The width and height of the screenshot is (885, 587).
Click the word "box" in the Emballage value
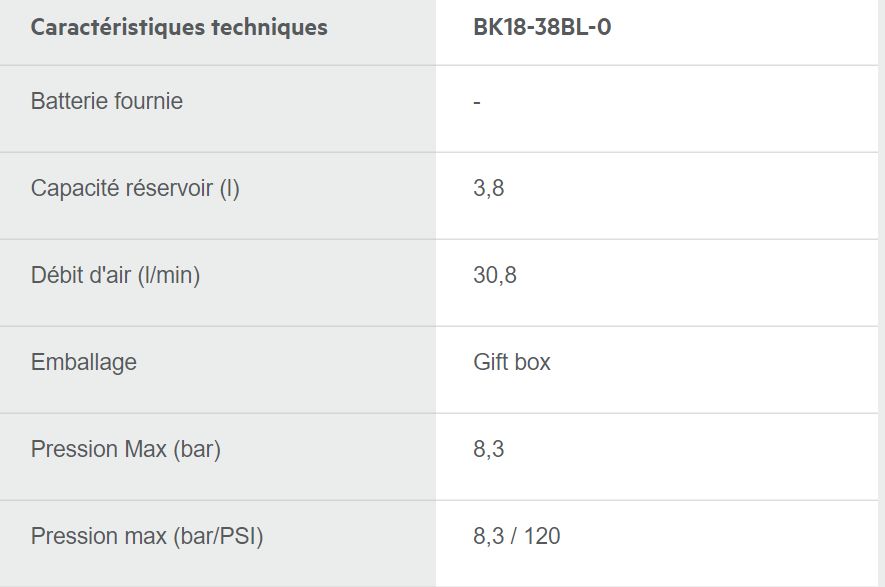click(x=533, y=362)
